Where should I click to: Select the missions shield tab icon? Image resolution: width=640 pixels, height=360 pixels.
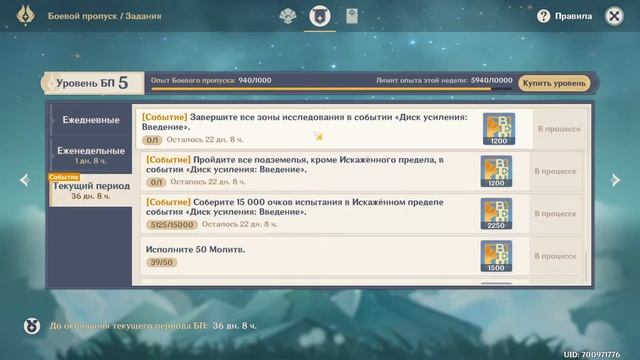pyautogui.click(x=320, y=16)
